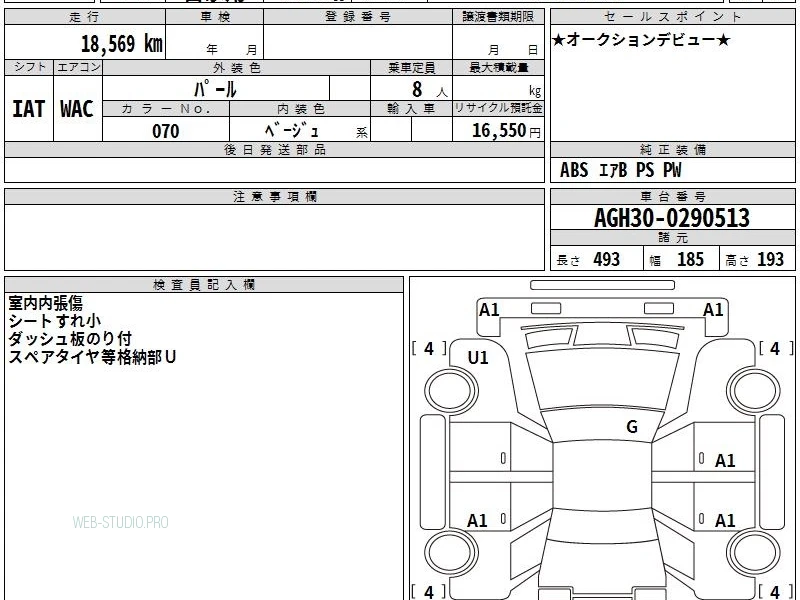This screenshot has height=600, width=800.
Task: Click the seating capacity value 8
Action: coord(417,89)
